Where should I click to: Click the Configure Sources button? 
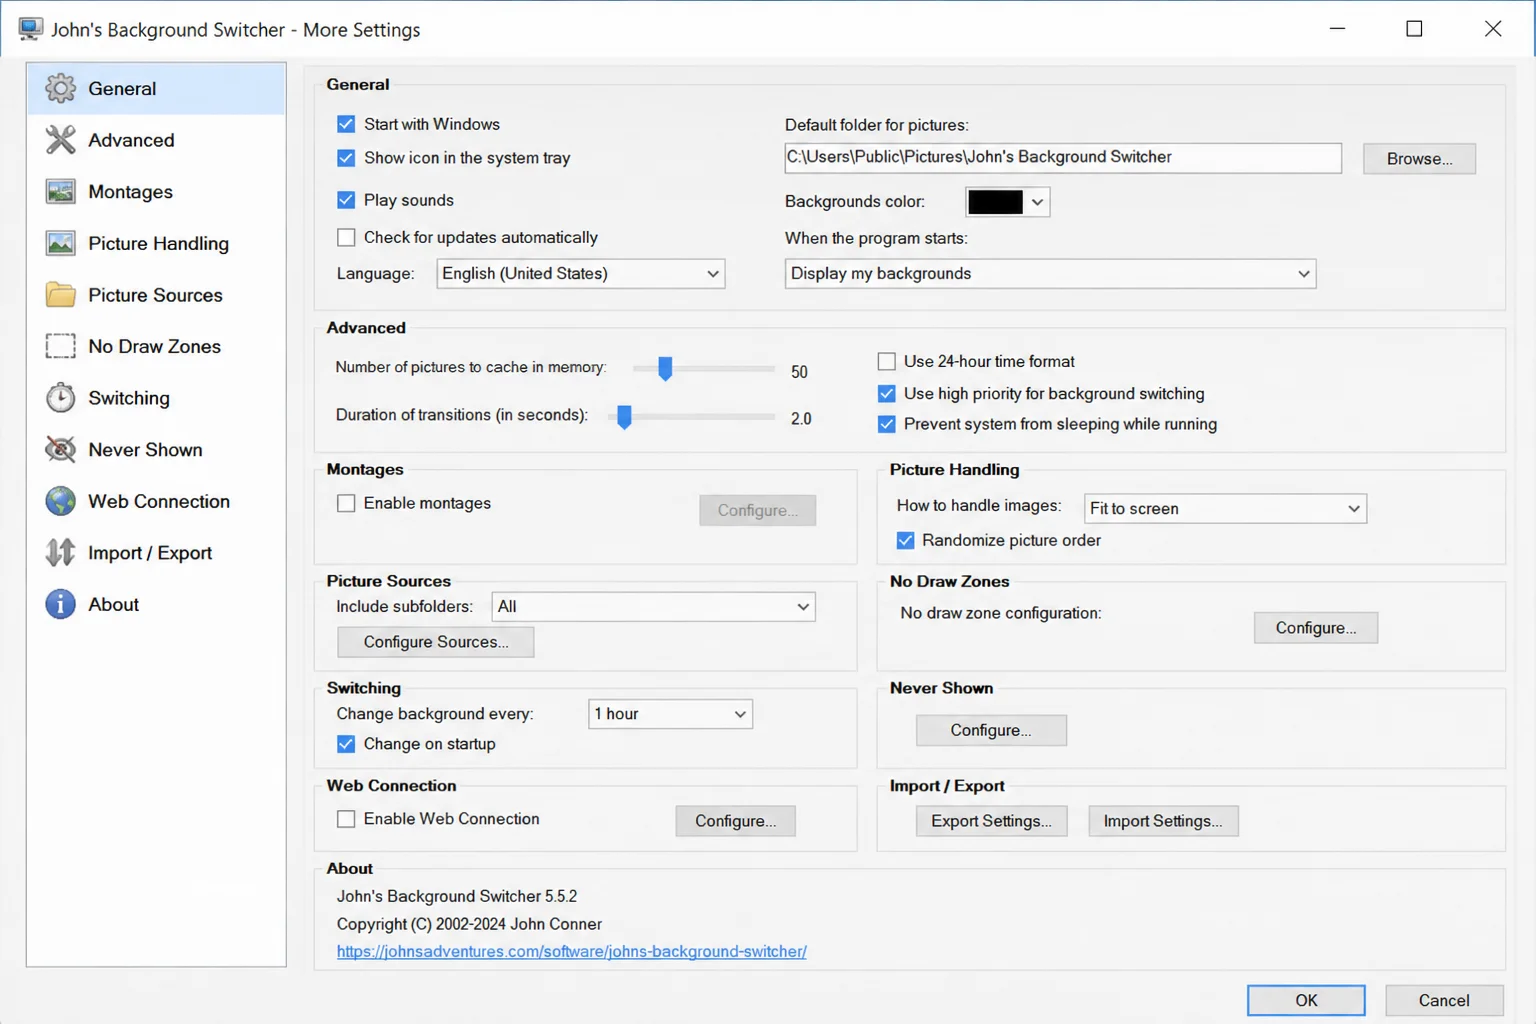435,642
